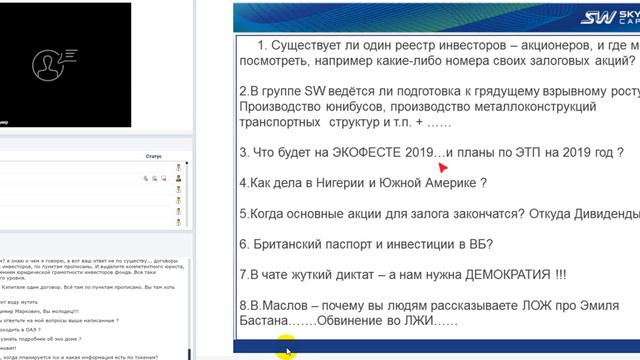
Task: Click the status icon in the bottom participant row
Action: tap(178, 222)
